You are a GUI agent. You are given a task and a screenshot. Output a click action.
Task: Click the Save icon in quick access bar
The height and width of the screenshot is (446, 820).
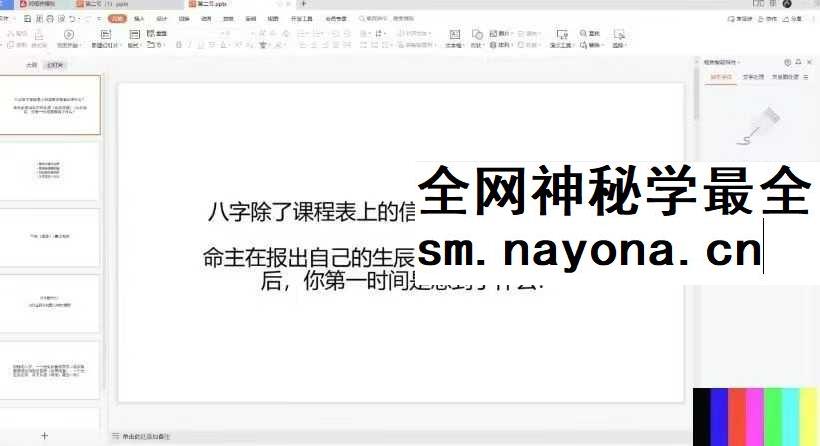tap(28, 19)
